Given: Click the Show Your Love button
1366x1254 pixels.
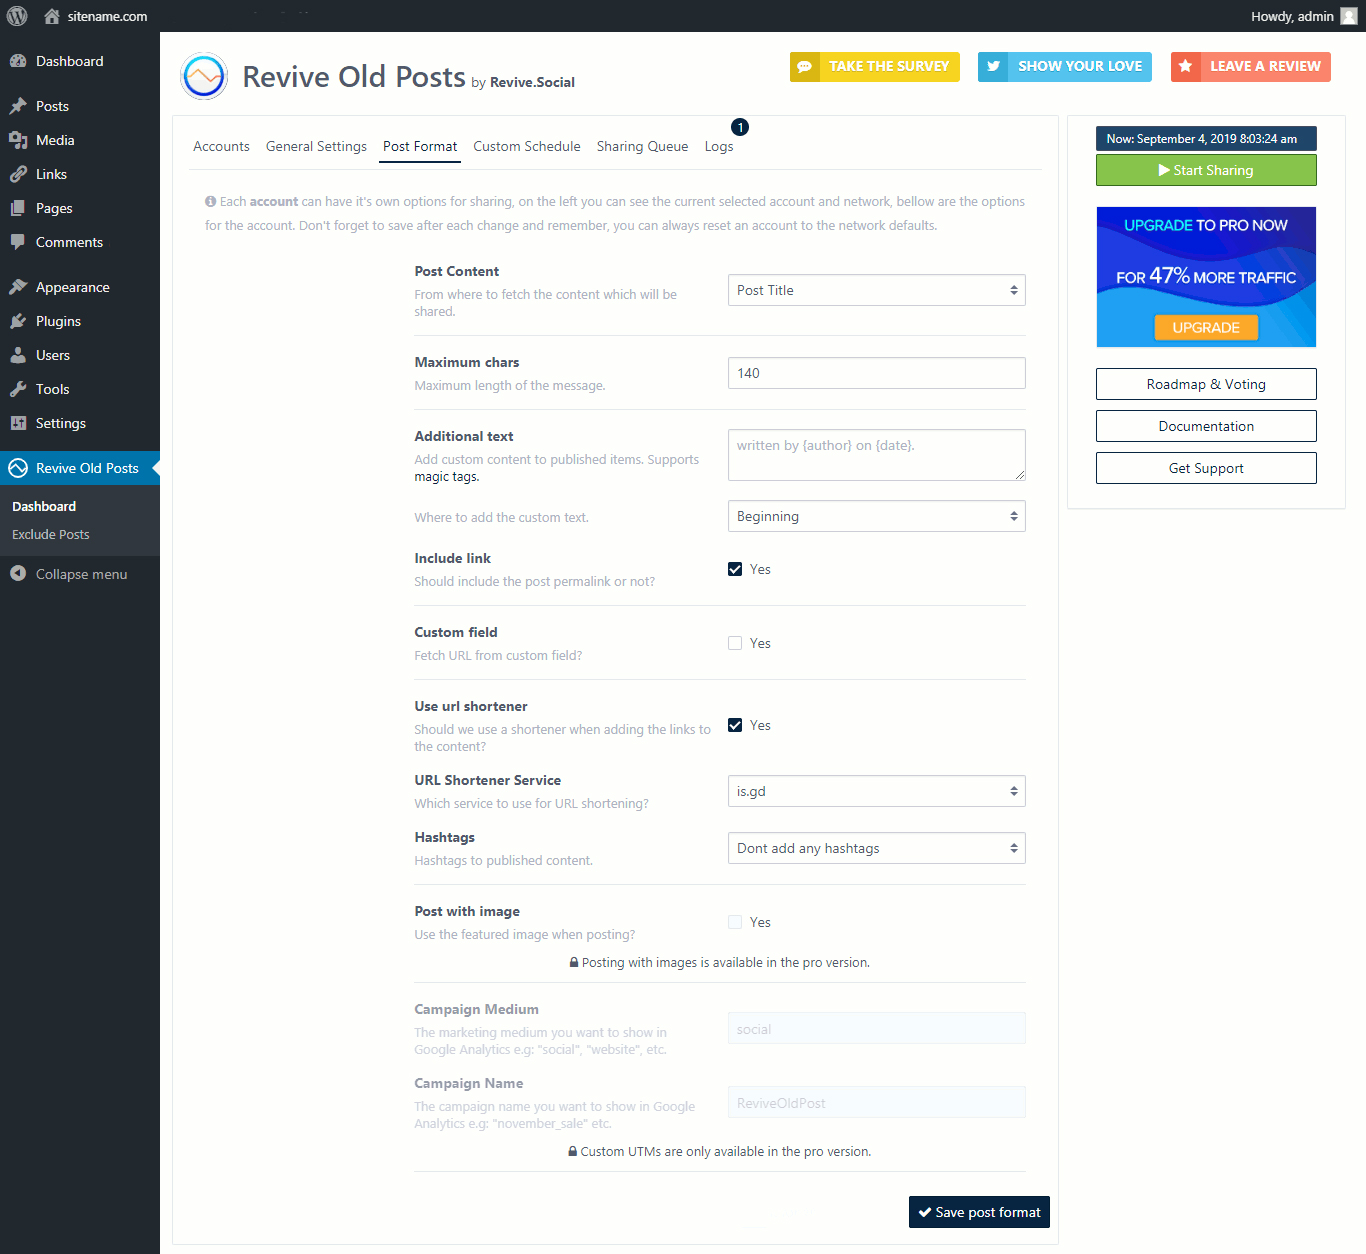Looking at the screenshot, I should click(x=1065, y=67).
